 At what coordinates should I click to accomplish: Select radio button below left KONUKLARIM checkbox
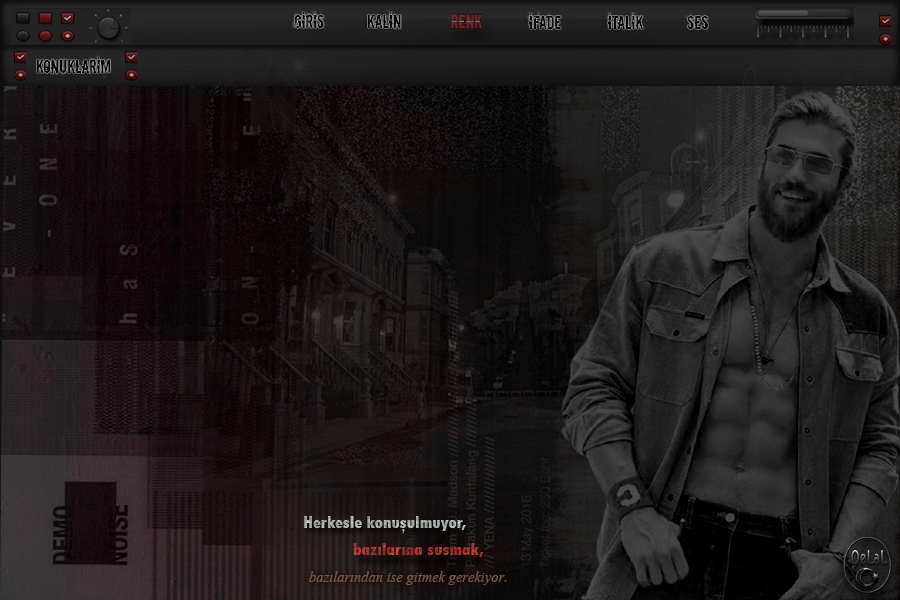coord(20,74)
